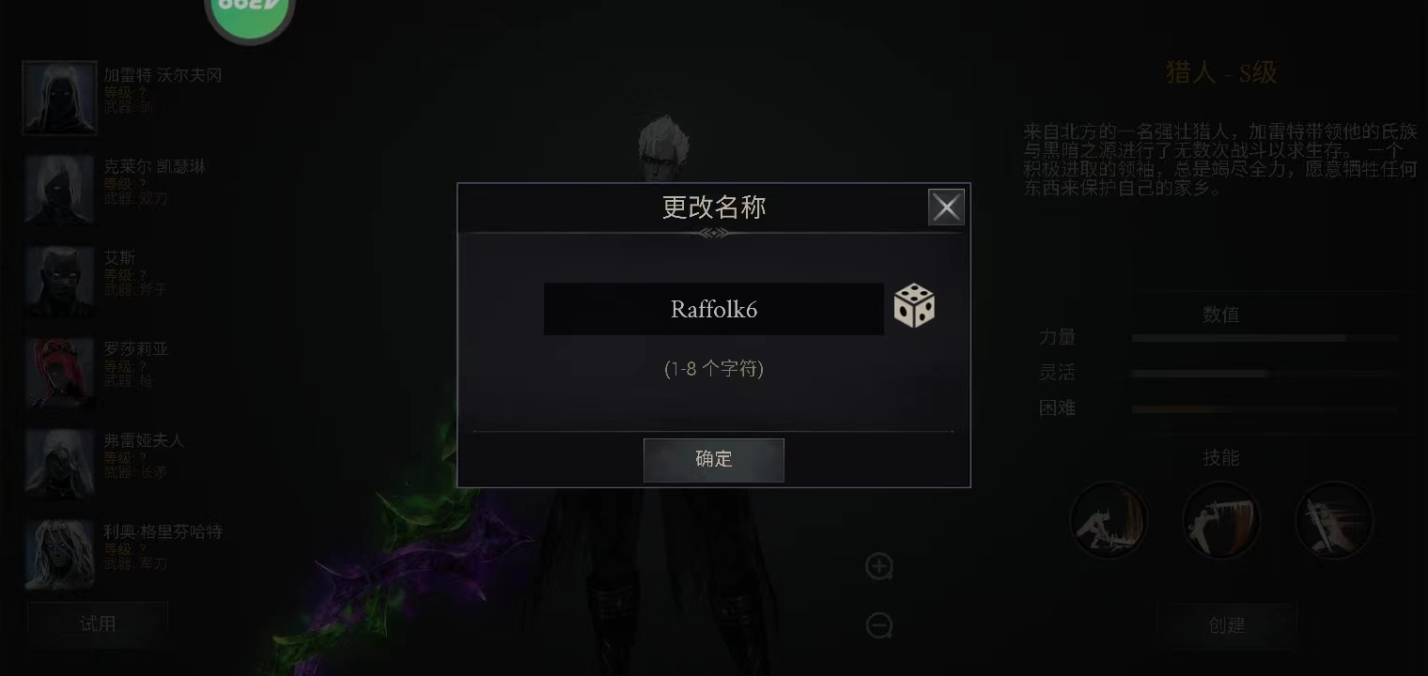Click the 试用 trial button
Screen dimensions: 1428x676
point(97,624)
